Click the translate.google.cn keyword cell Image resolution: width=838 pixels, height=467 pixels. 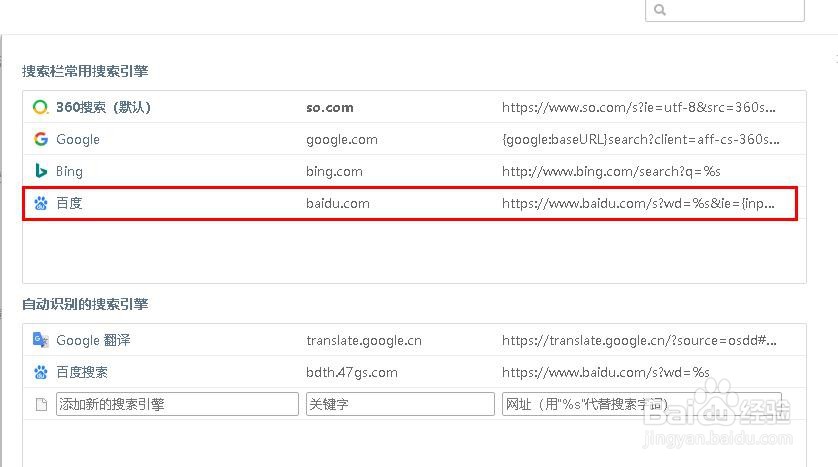pos(364,340)
